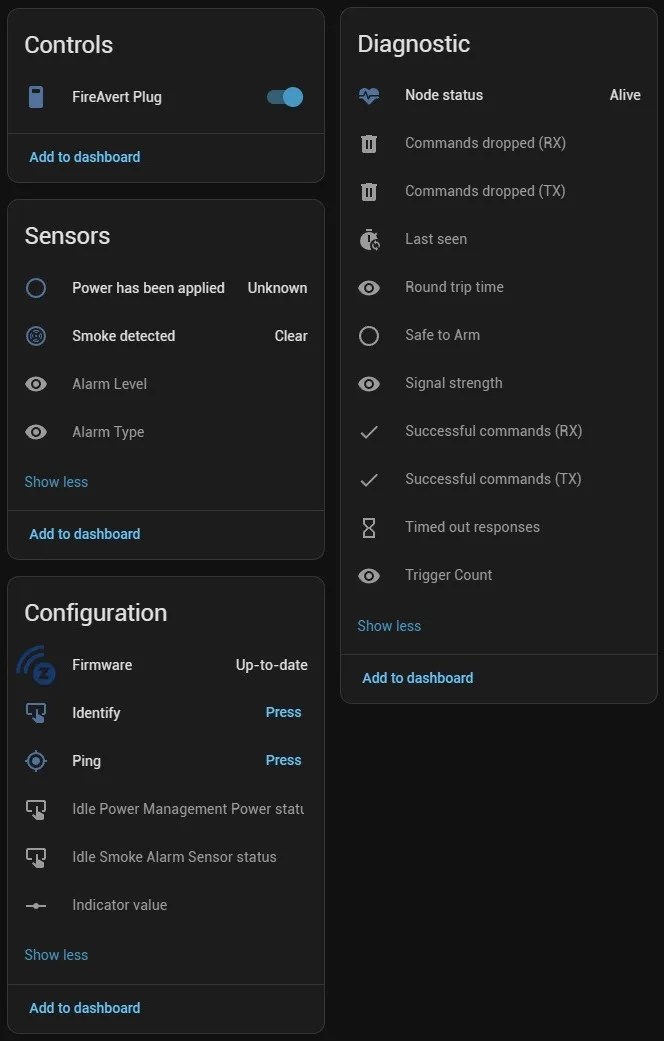Open the Alarm Level entity label

(x=110, y=384)
